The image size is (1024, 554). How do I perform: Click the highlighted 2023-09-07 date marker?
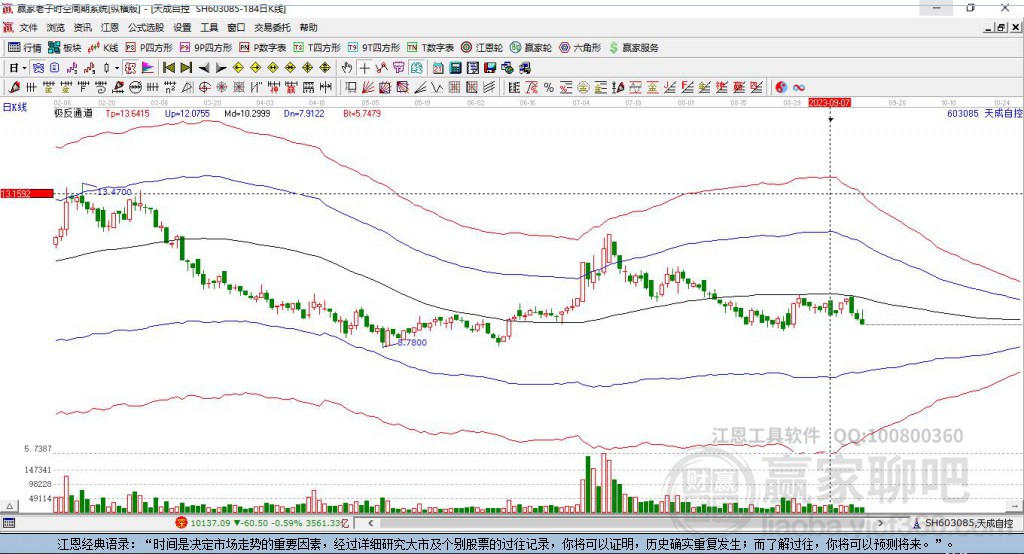point(829,103)
